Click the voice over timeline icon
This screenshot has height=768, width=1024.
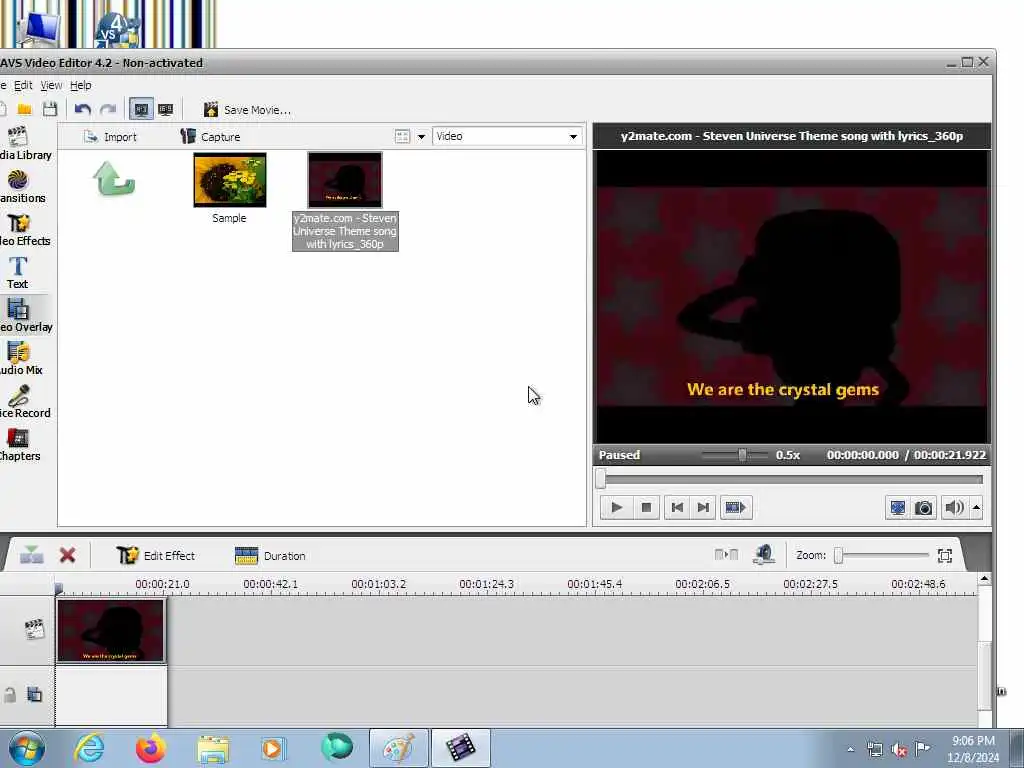click(x=763, y=554)
